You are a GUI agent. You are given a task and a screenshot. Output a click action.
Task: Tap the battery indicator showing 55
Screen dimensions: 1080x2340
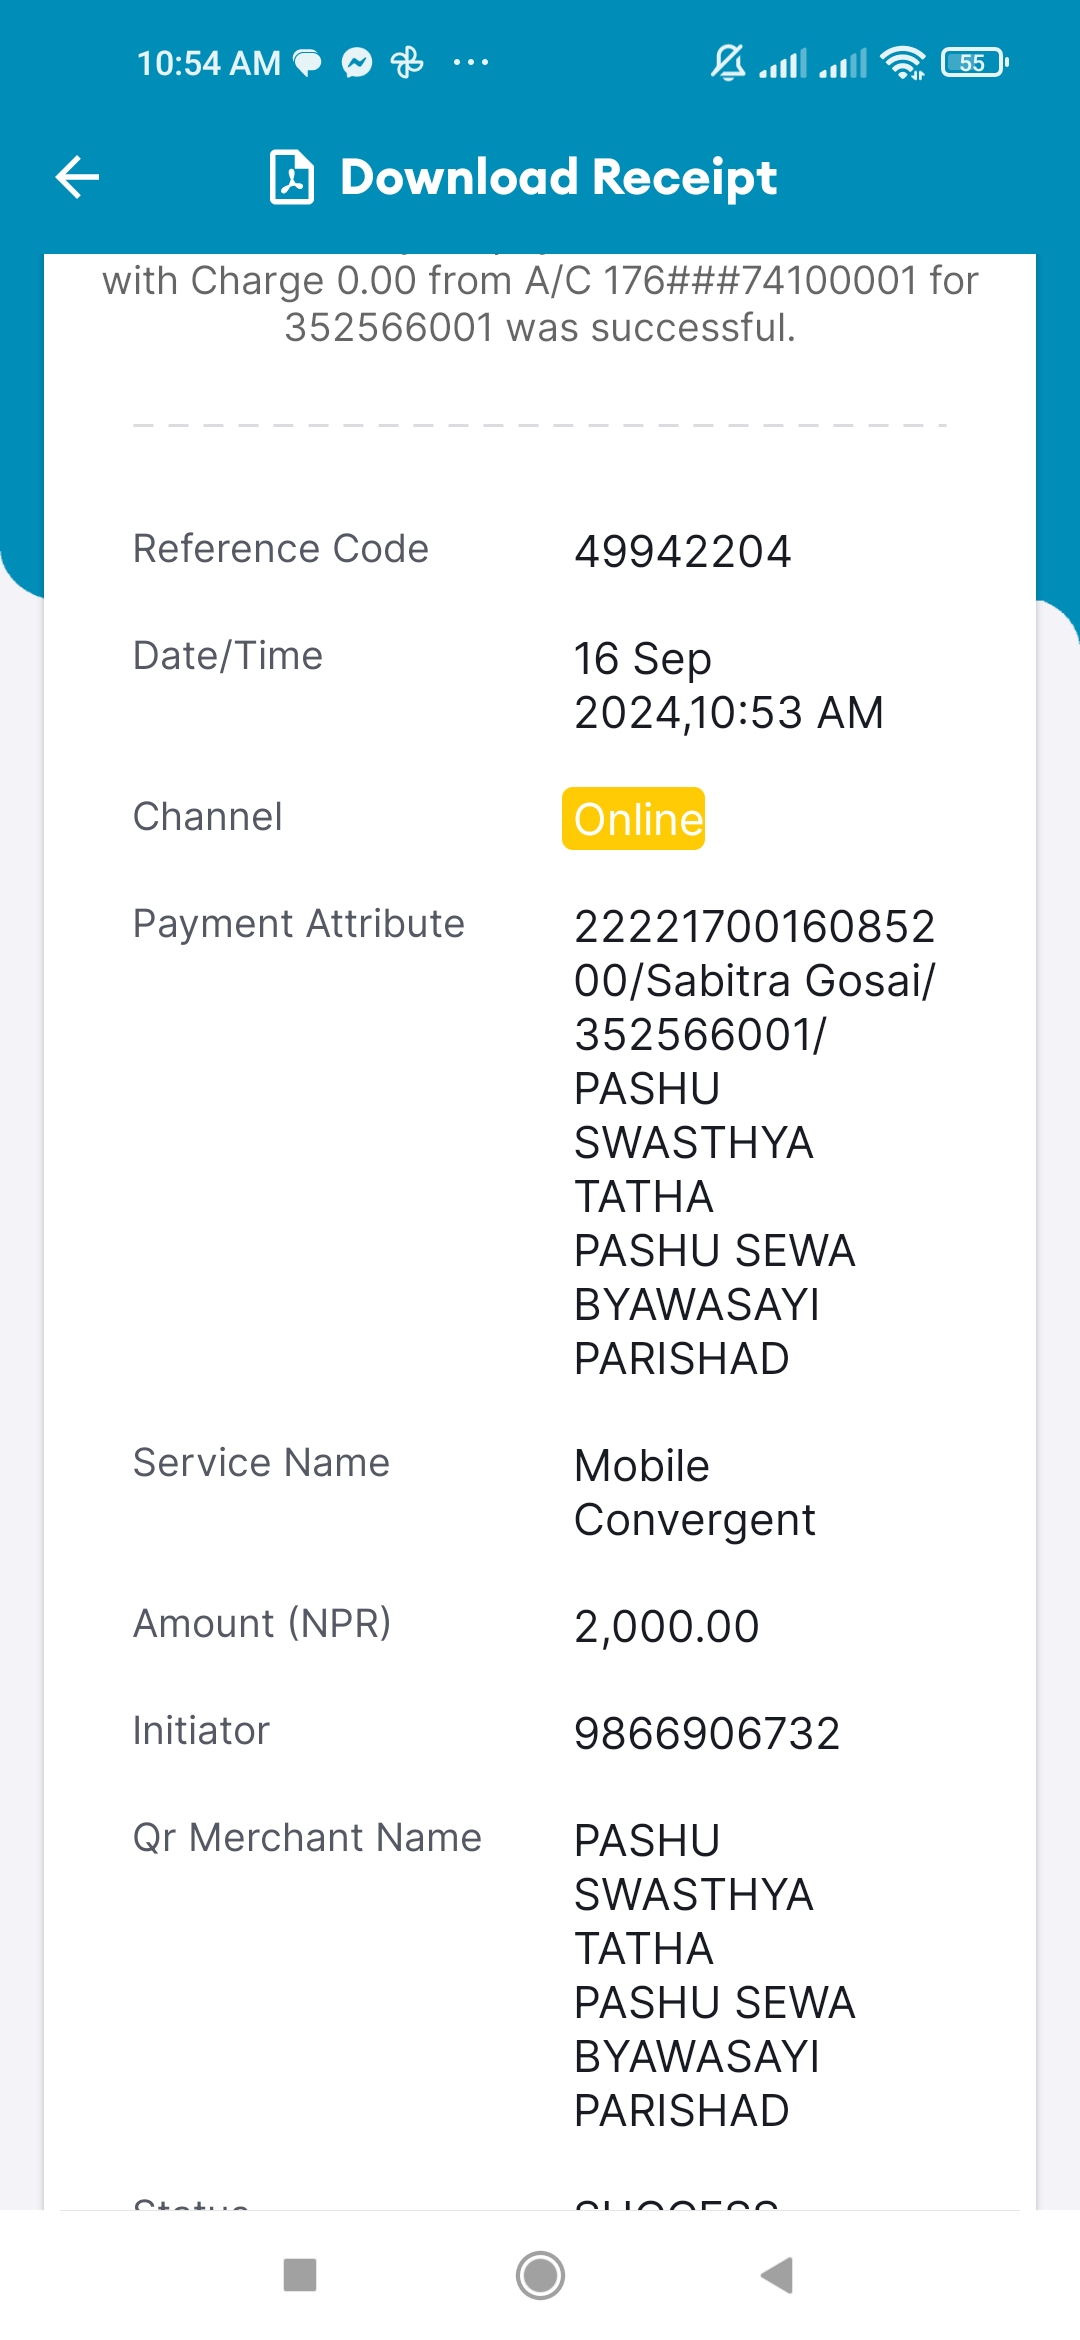pyautogui.click(x=975, y=63)
